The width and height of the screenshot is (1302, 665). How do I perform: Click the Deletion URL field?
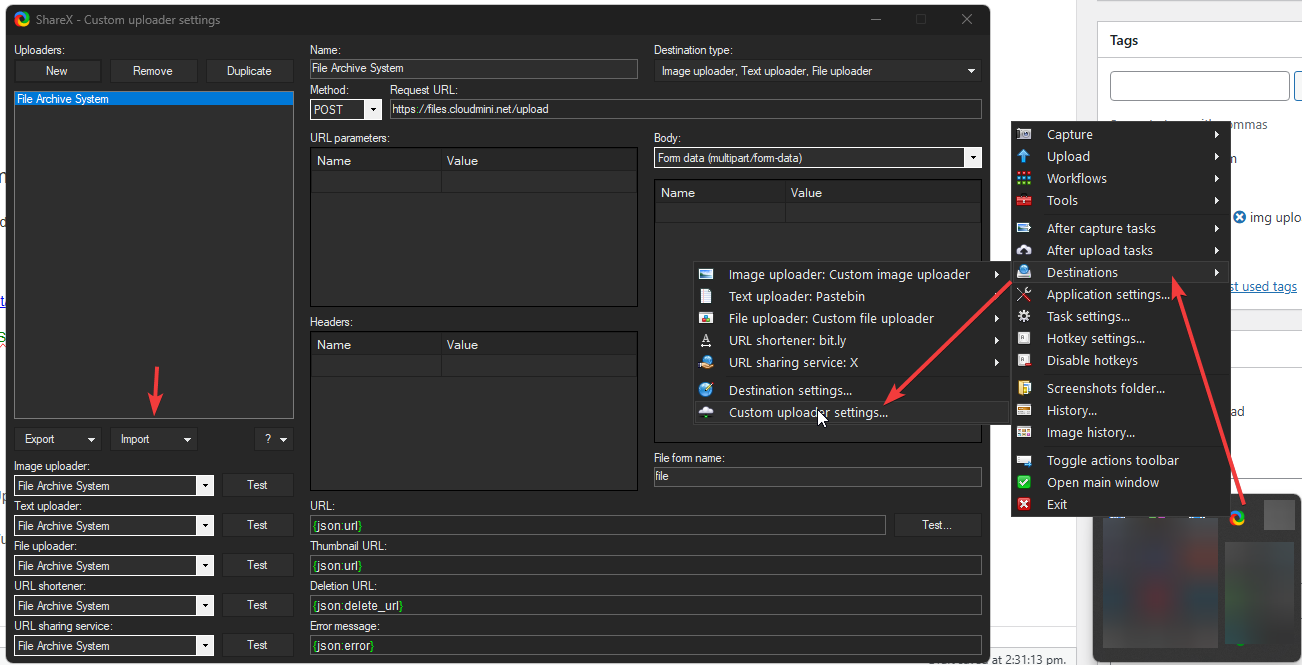[x=646, y=605]
